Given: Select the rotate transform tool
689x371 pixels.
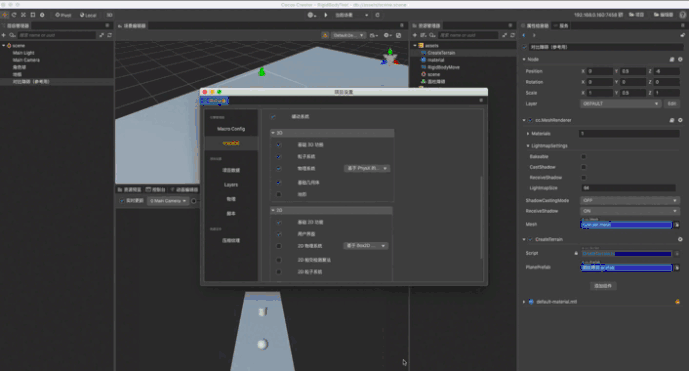Looking at the screenshot, I should (x=14, y=15).
